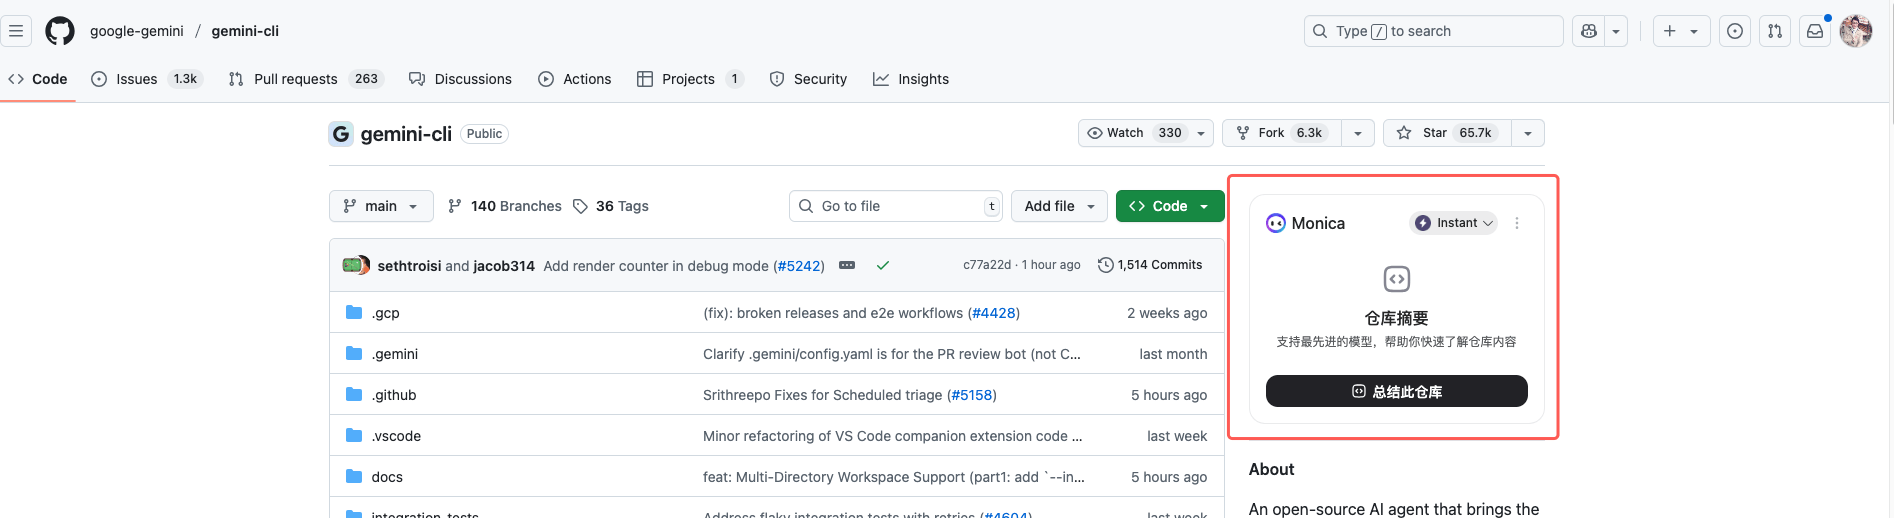
Task: Switch to the Issues tab
Action: pos(147,79)
